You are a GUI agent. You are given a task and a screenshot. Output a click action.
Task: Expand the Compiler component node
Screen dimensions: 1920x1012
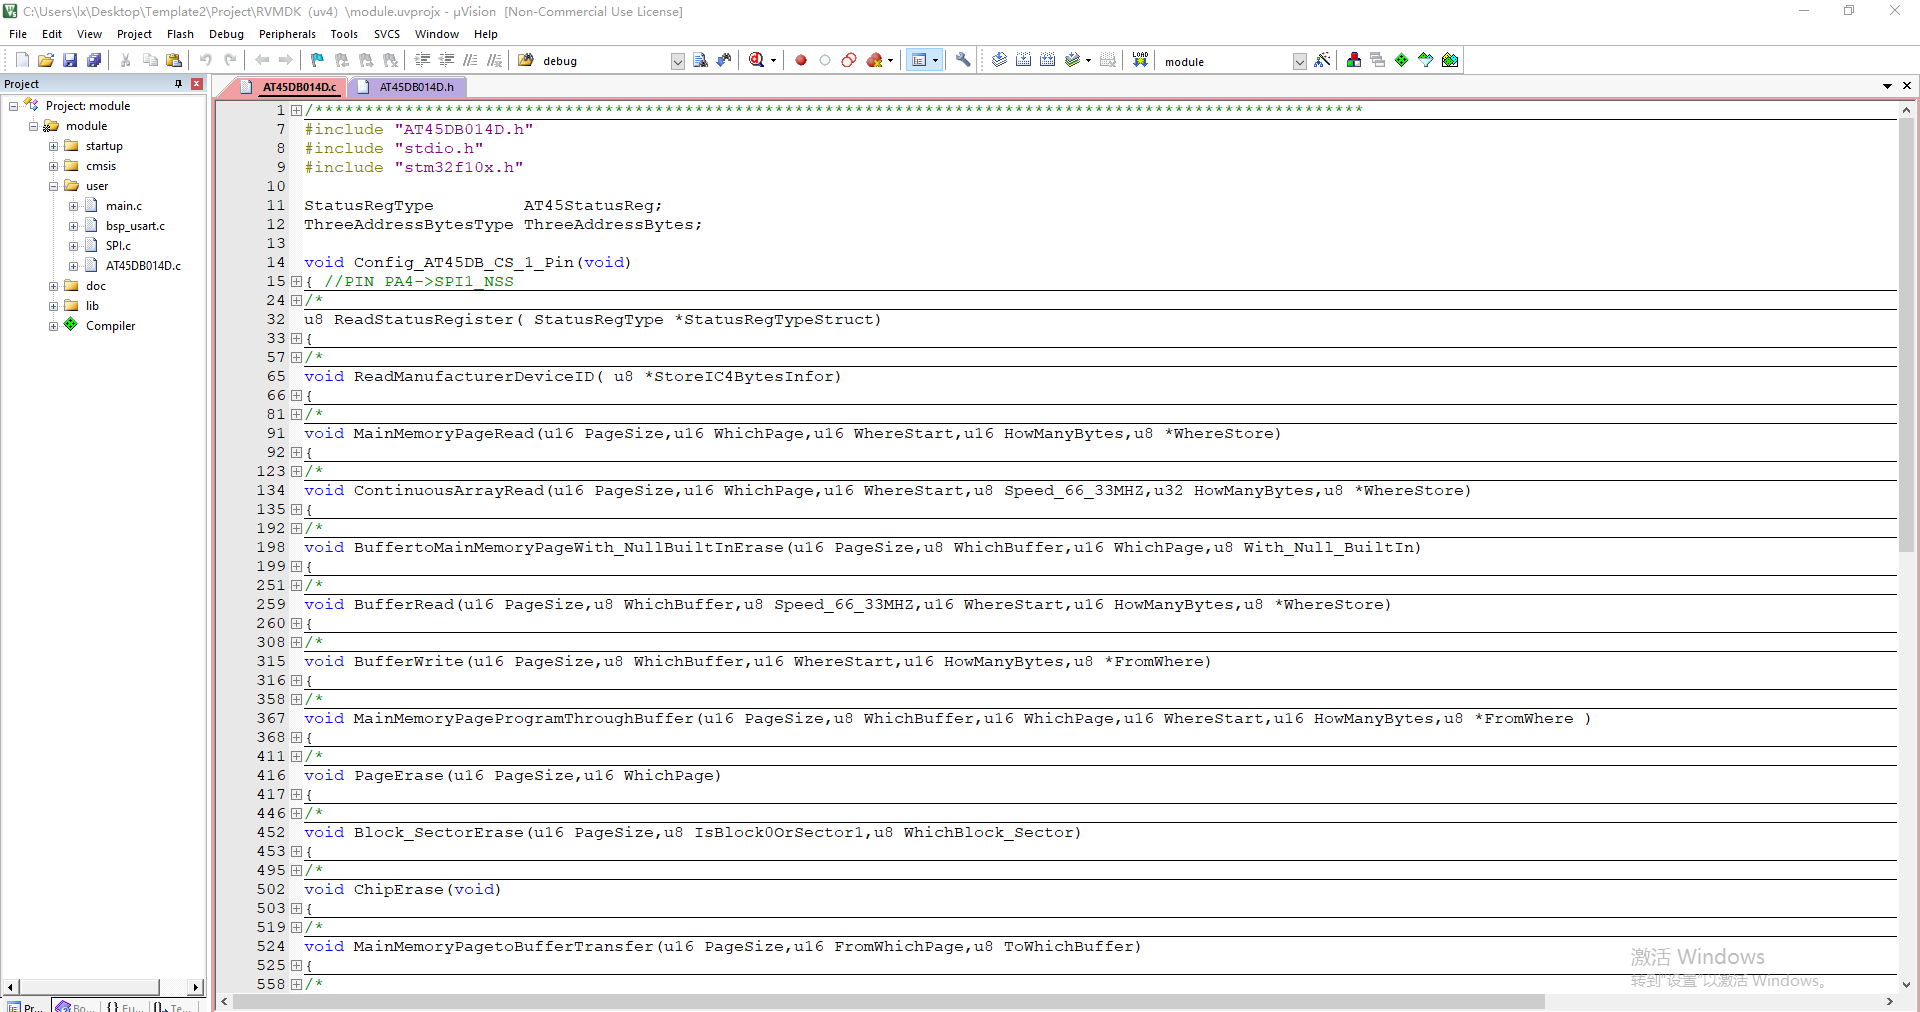tap(54, 326)
